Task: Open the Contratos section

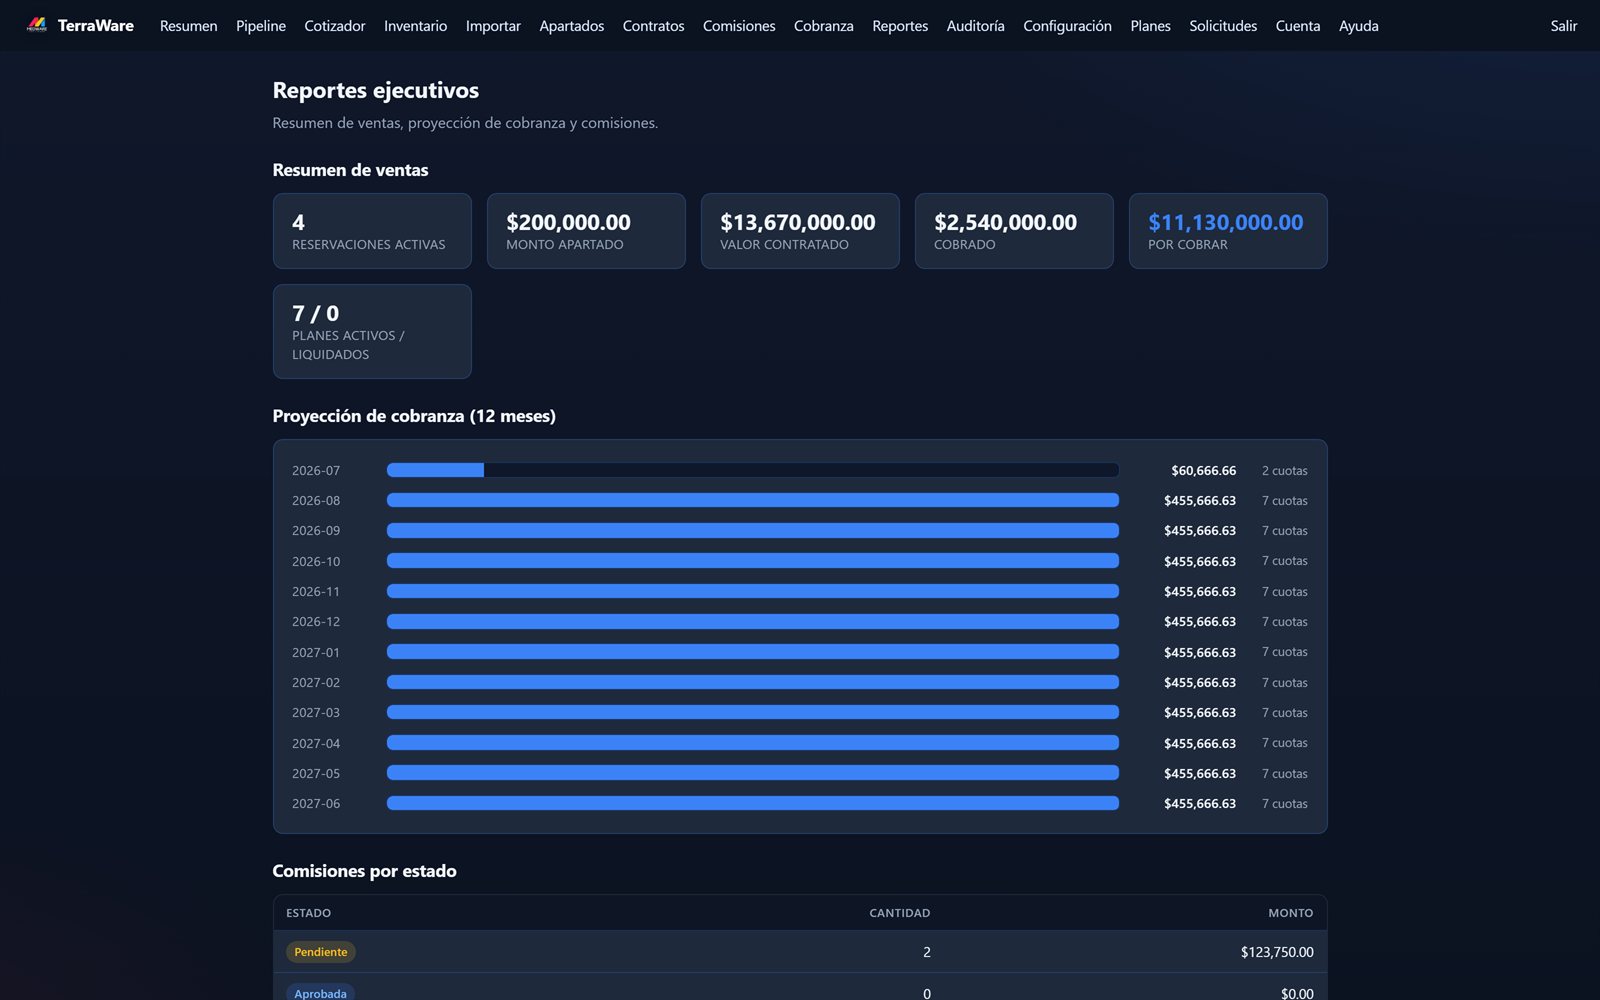Action: click(653, 26)
